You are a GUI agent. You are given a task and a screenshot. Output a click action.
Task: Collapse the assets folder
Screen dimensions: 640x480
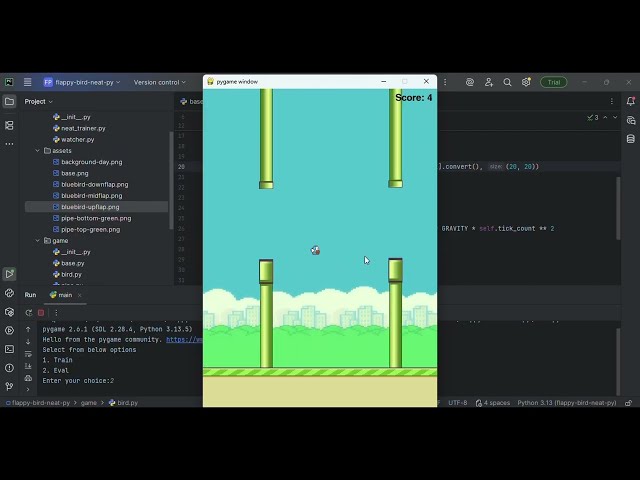click(38, 151)
